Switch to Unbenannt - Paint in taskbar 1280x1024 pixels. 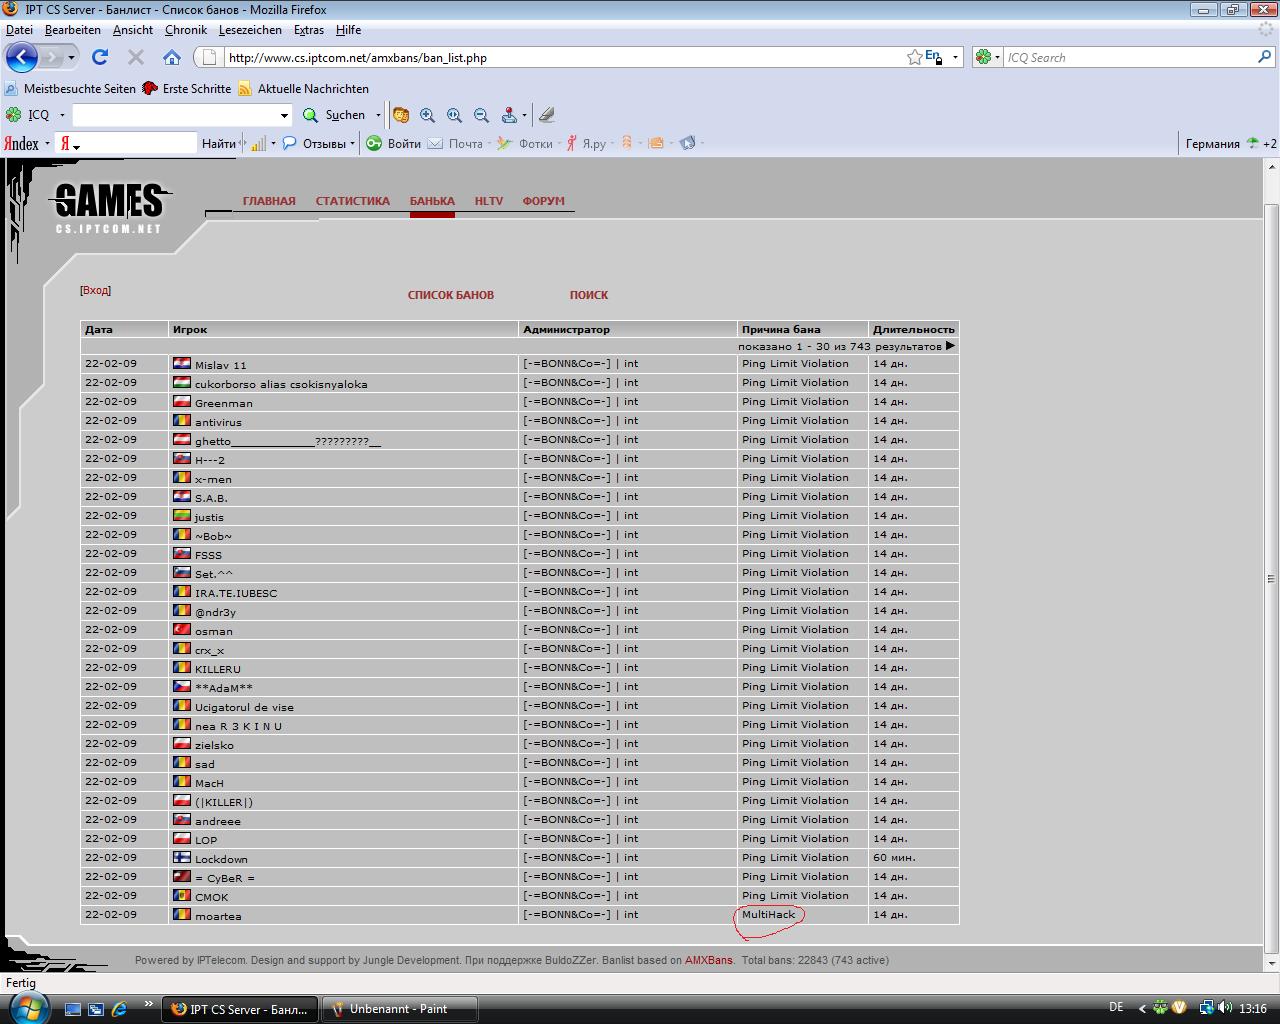(399, 1009)
